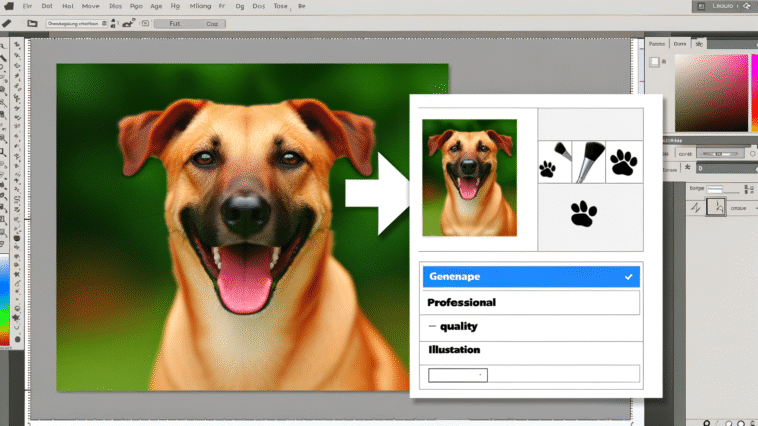This screenshot has width=758, height=426.
Task: Click the small paw print icon
Action: 547,169
